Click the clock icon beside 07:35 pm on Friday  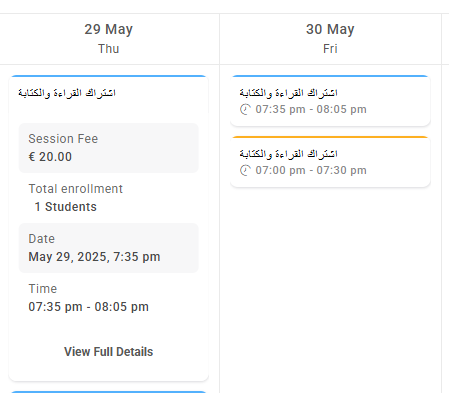(245, 109)
